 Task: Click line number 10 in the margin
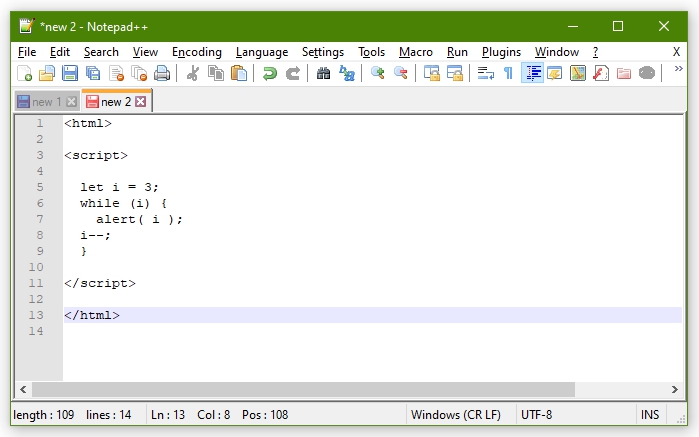point(36,267)
